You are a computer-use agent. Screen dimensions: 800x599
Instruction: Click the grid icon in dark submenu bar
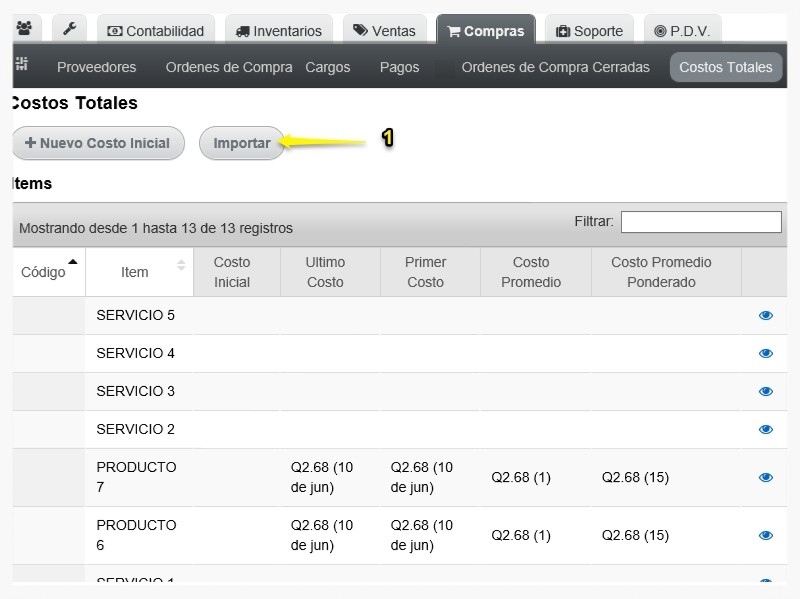21,64
